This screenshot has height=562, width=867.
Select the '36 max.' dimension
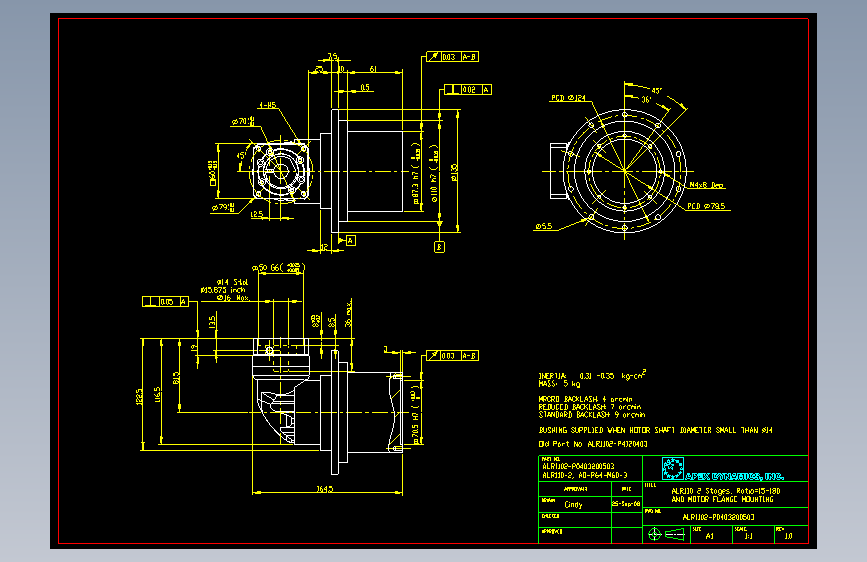pyautogui.click(x=348, y=313)
